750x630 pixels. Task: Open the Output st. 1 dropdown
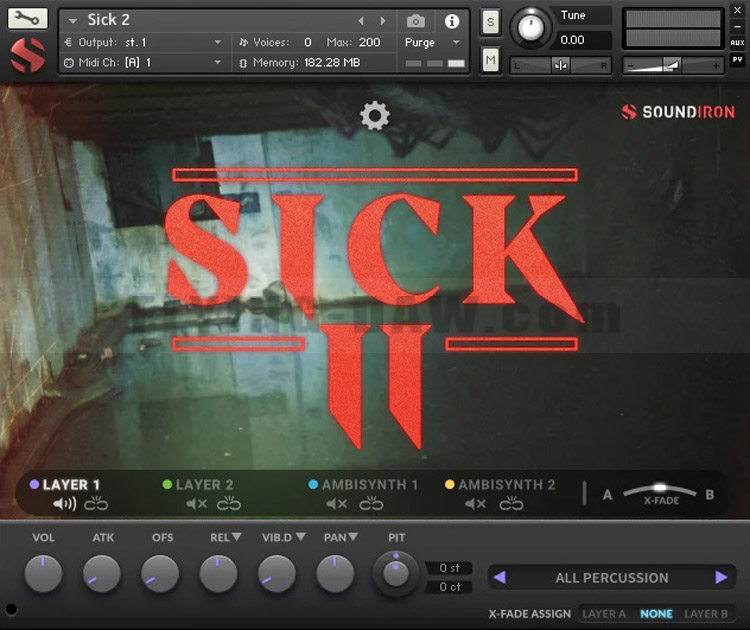(218, 43)
